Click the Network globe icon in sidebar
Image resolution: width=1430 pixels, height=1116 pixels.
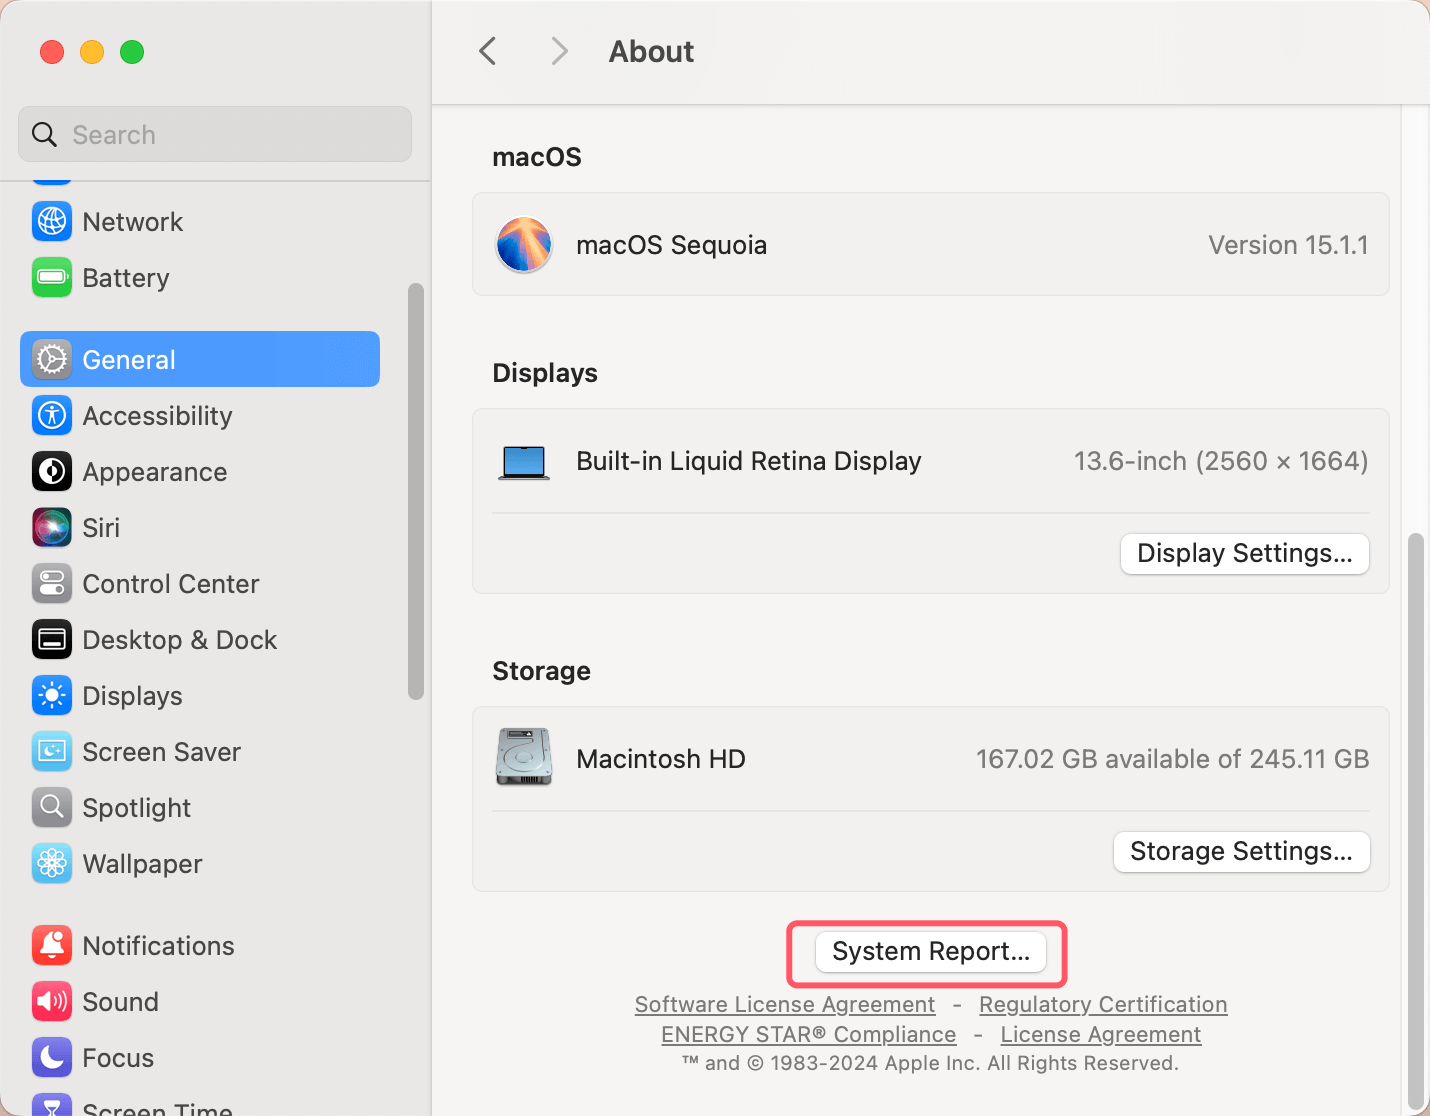52,221
